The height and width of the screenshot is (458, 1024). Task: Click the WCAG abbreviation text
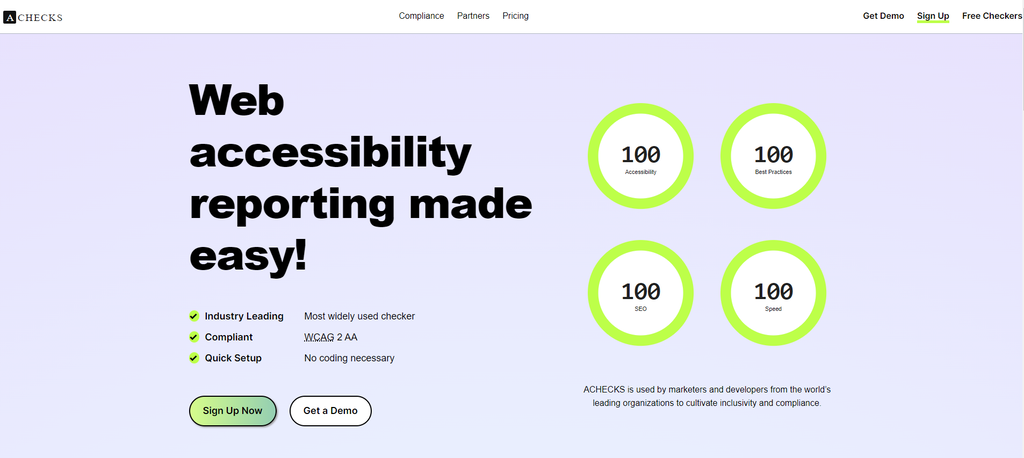tap(319, 337)
